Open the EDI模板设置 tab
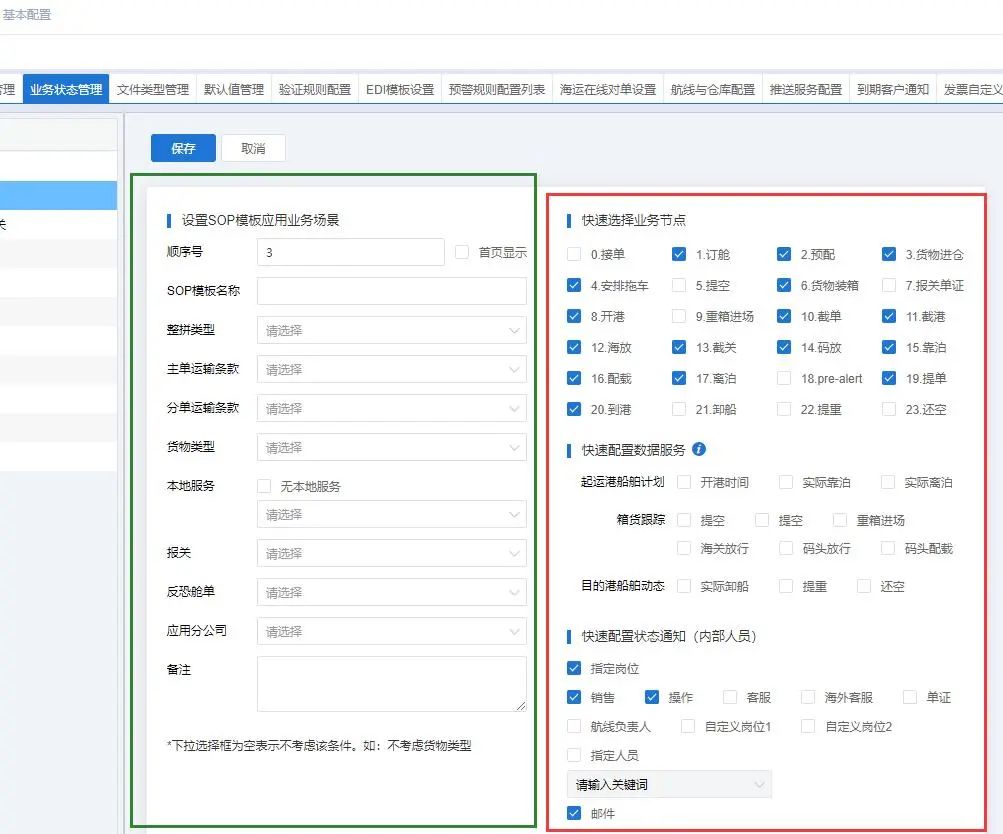The width and height of the screenshot is (1003, 834). 400,89
